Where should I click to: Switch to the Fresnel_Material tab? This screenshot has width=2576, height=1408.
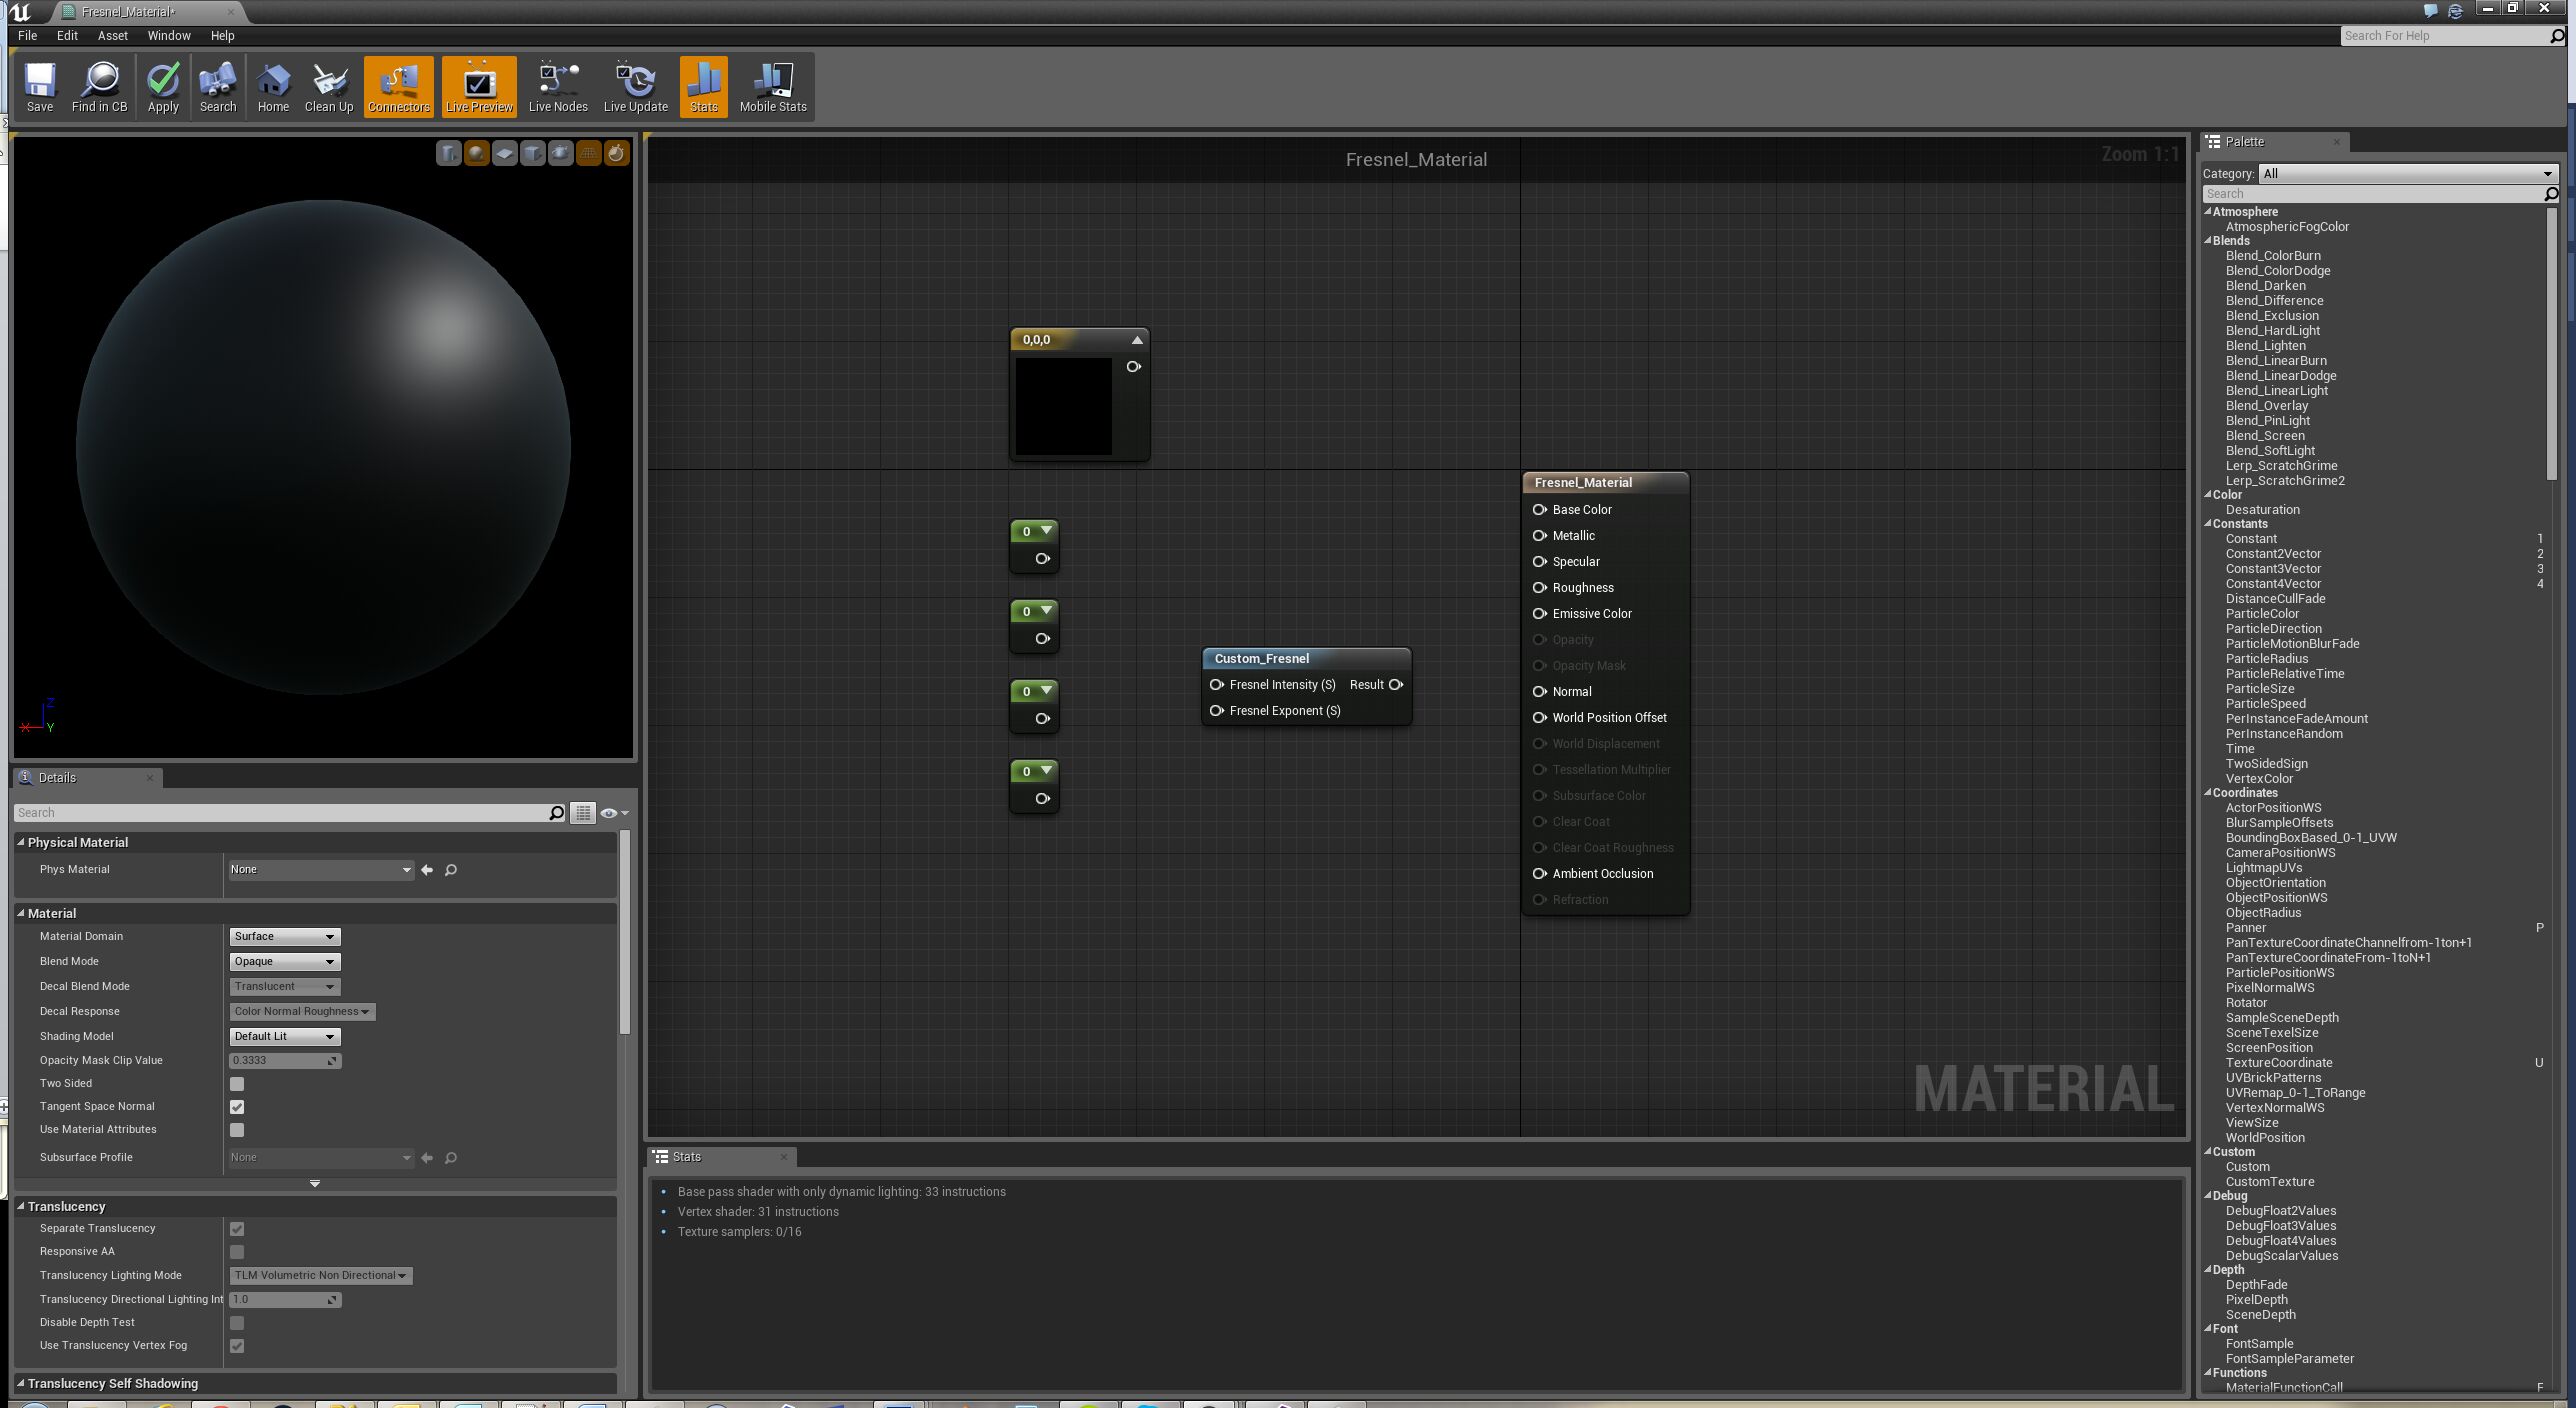[x=126, y=12]
